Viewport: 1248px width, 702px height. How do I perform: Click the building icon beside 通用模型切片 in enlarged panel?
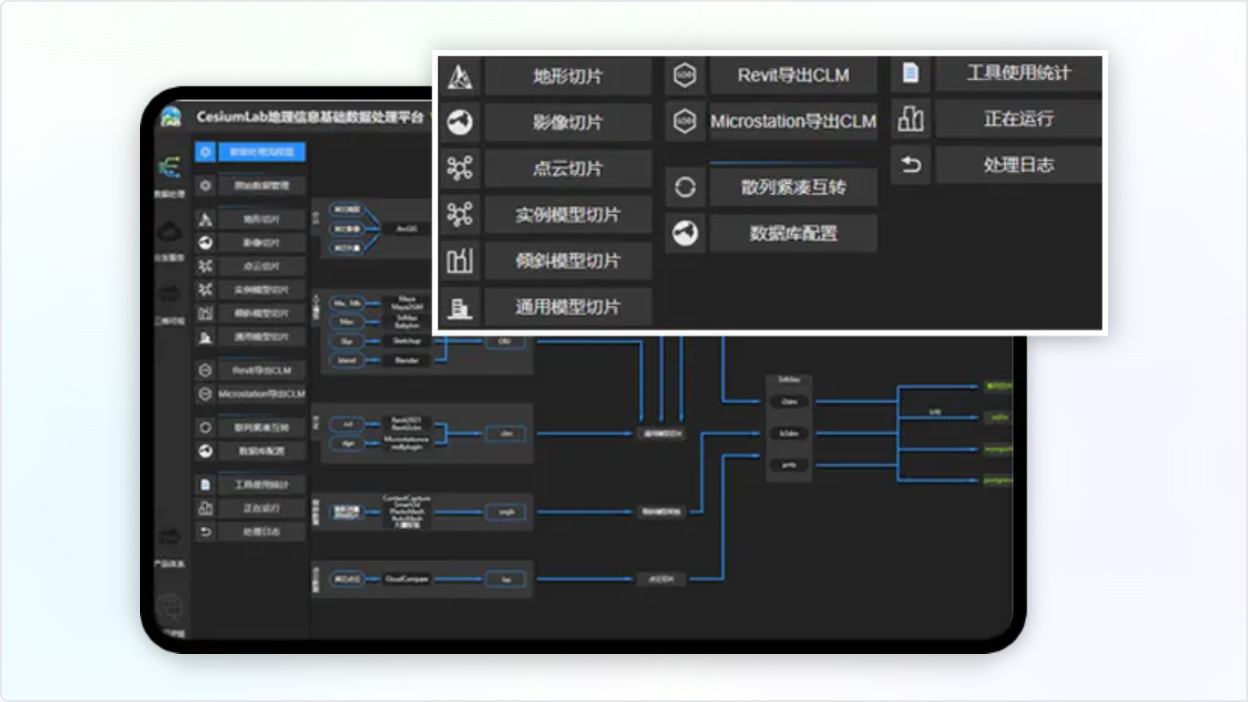pos(460,307)
